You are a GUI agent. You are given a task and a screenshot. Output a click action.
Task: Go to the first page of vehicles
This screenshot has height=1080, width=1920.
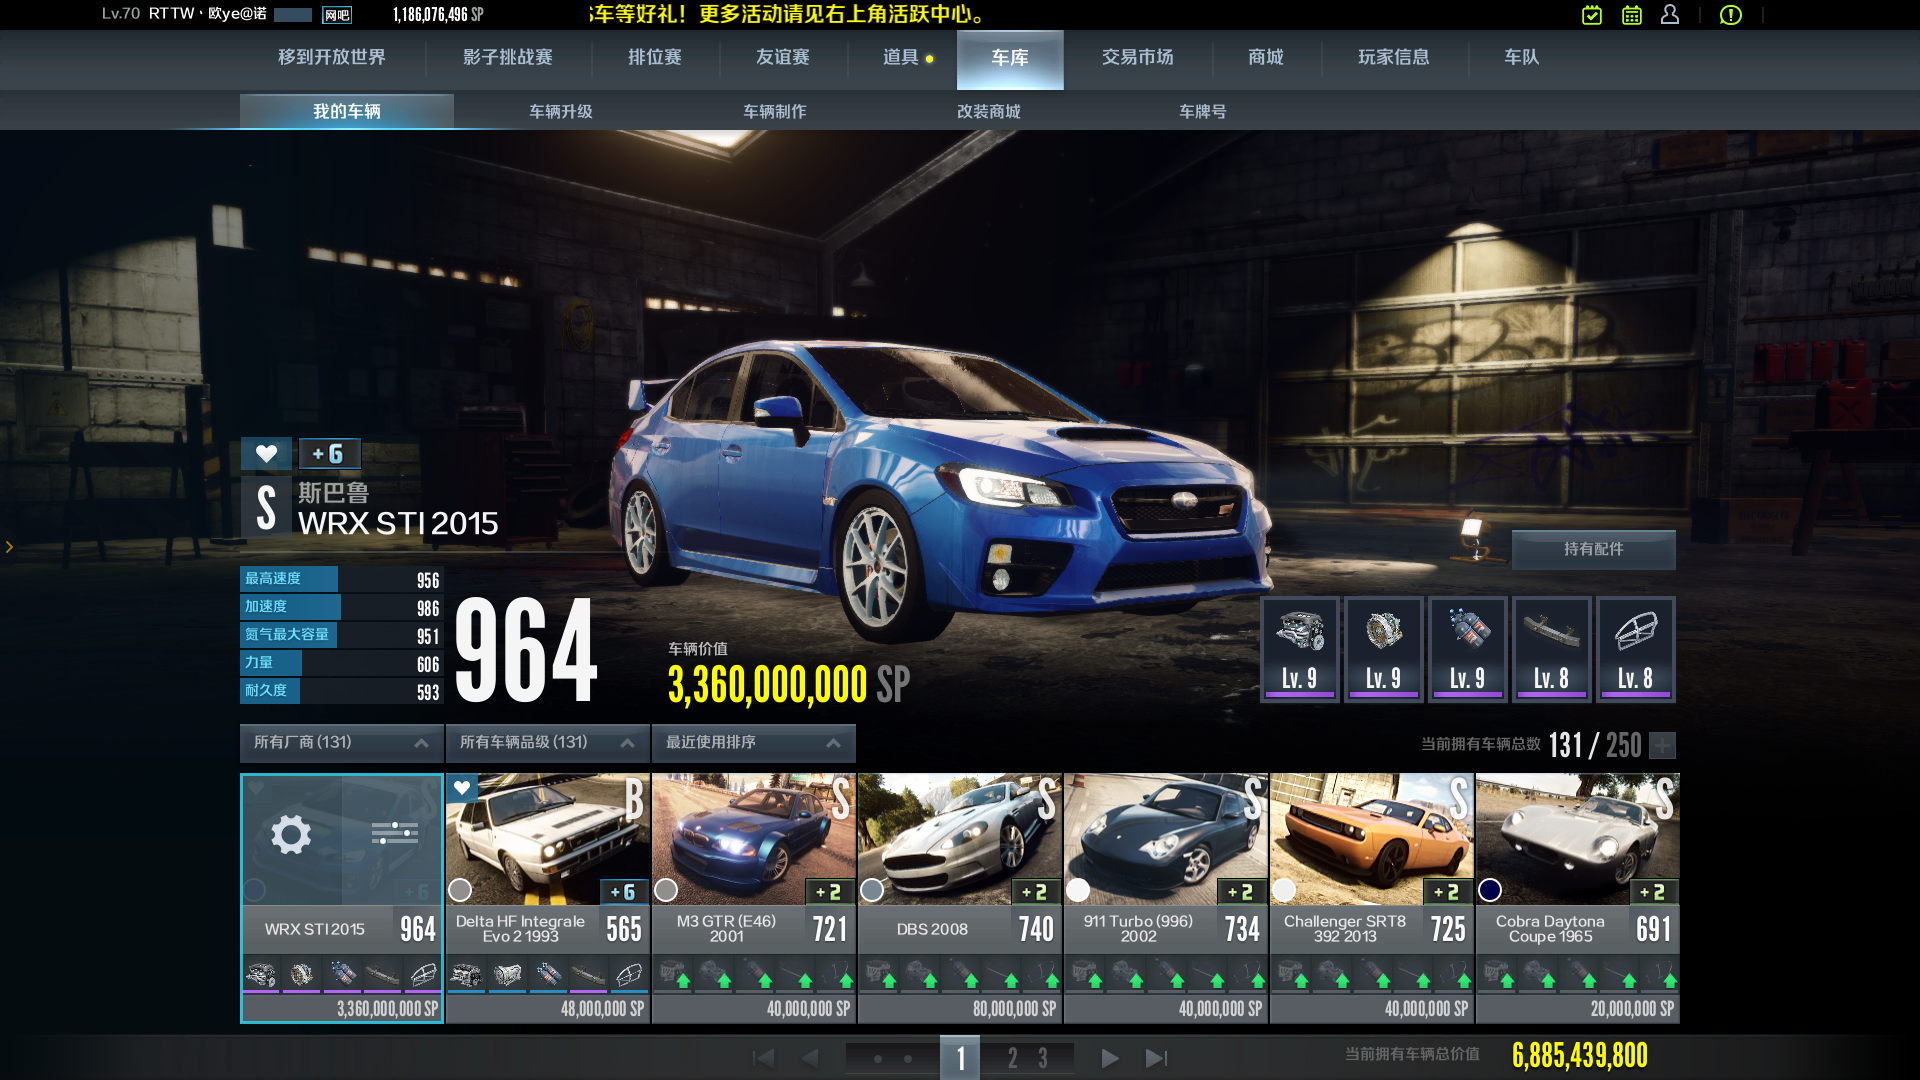764,1058
